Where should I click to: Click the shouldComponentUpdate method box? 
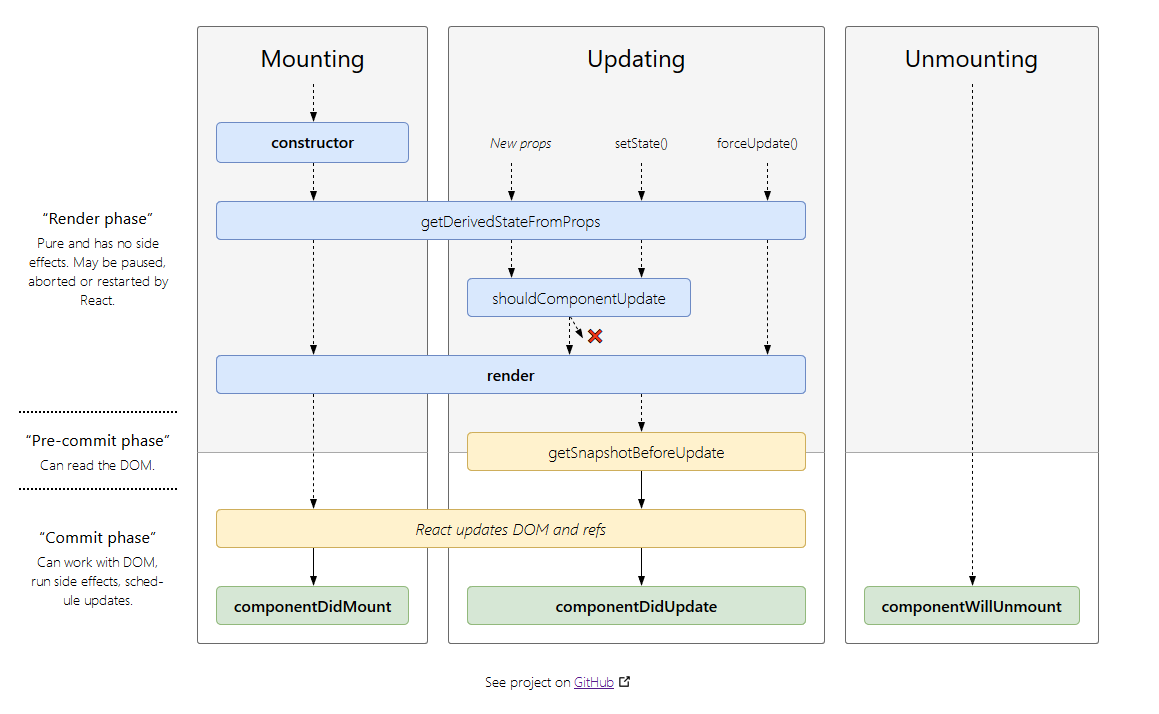tap(579, 298)
